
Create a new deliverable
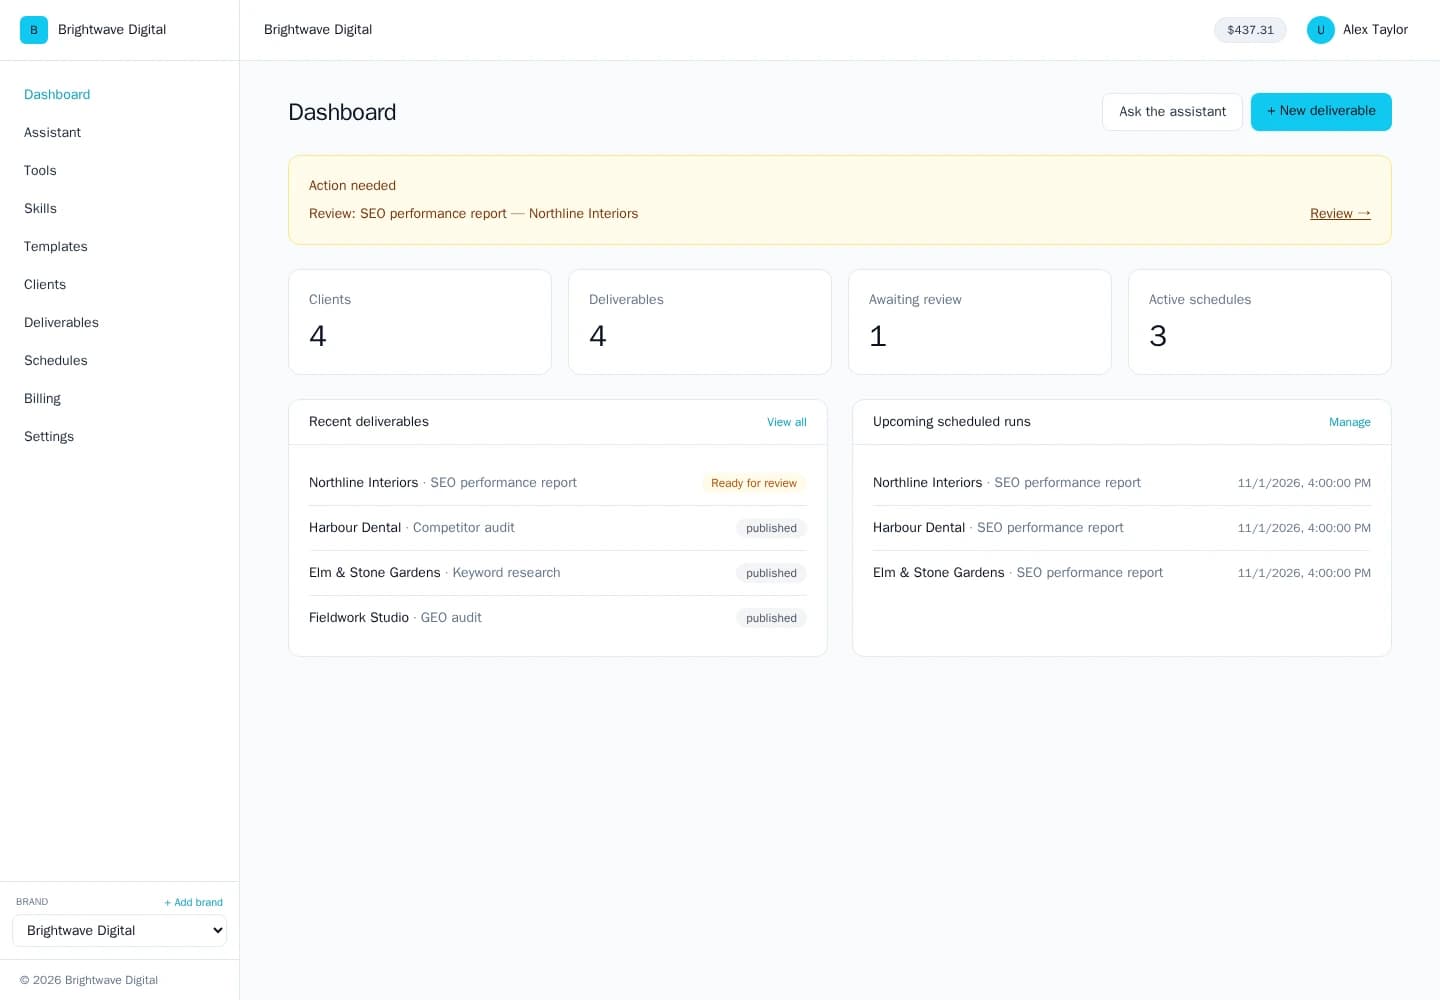1321,112
